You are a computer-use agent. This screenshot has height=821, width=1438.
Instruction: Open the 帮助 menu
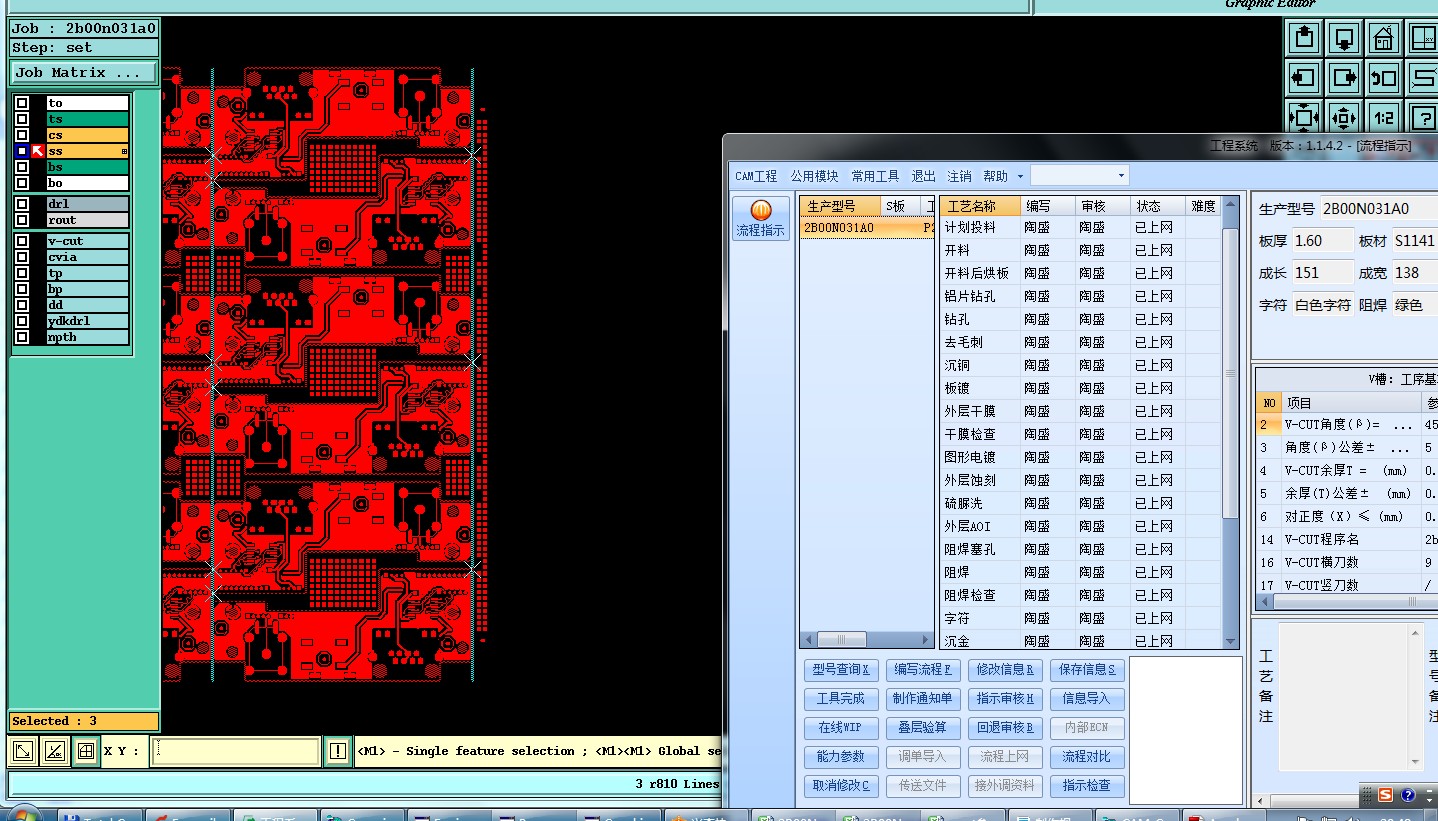pyautogui.click(x=995, y=176)
